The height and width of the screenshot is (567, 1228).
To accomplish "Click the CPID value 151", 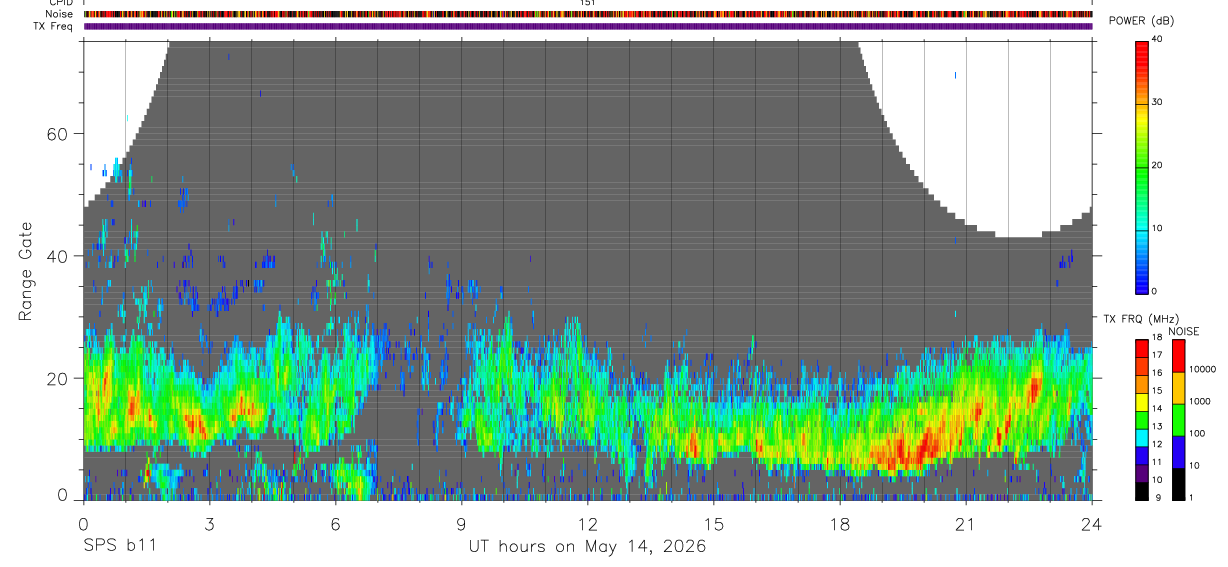I will tap(588, 3).
